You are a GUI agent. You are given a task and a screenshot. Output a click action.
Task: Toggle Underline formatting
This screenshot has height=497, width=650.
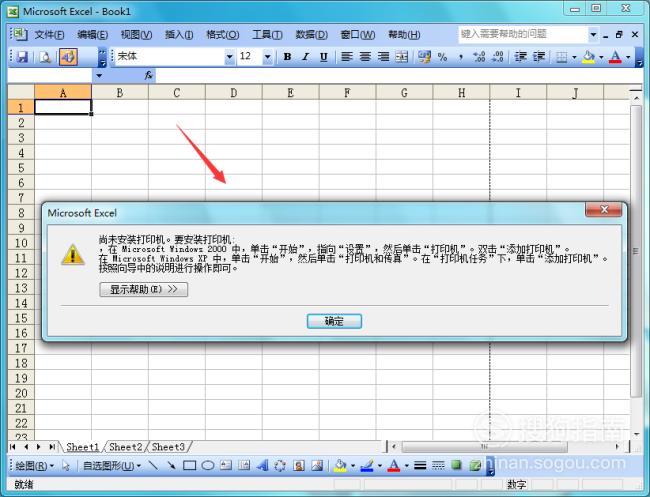(324, 57)
